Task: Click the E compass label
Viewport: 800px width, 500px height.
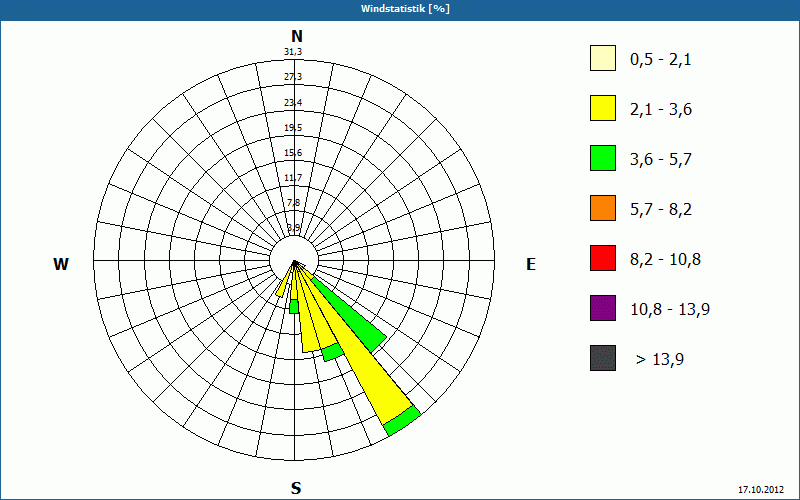Action: 531,264
